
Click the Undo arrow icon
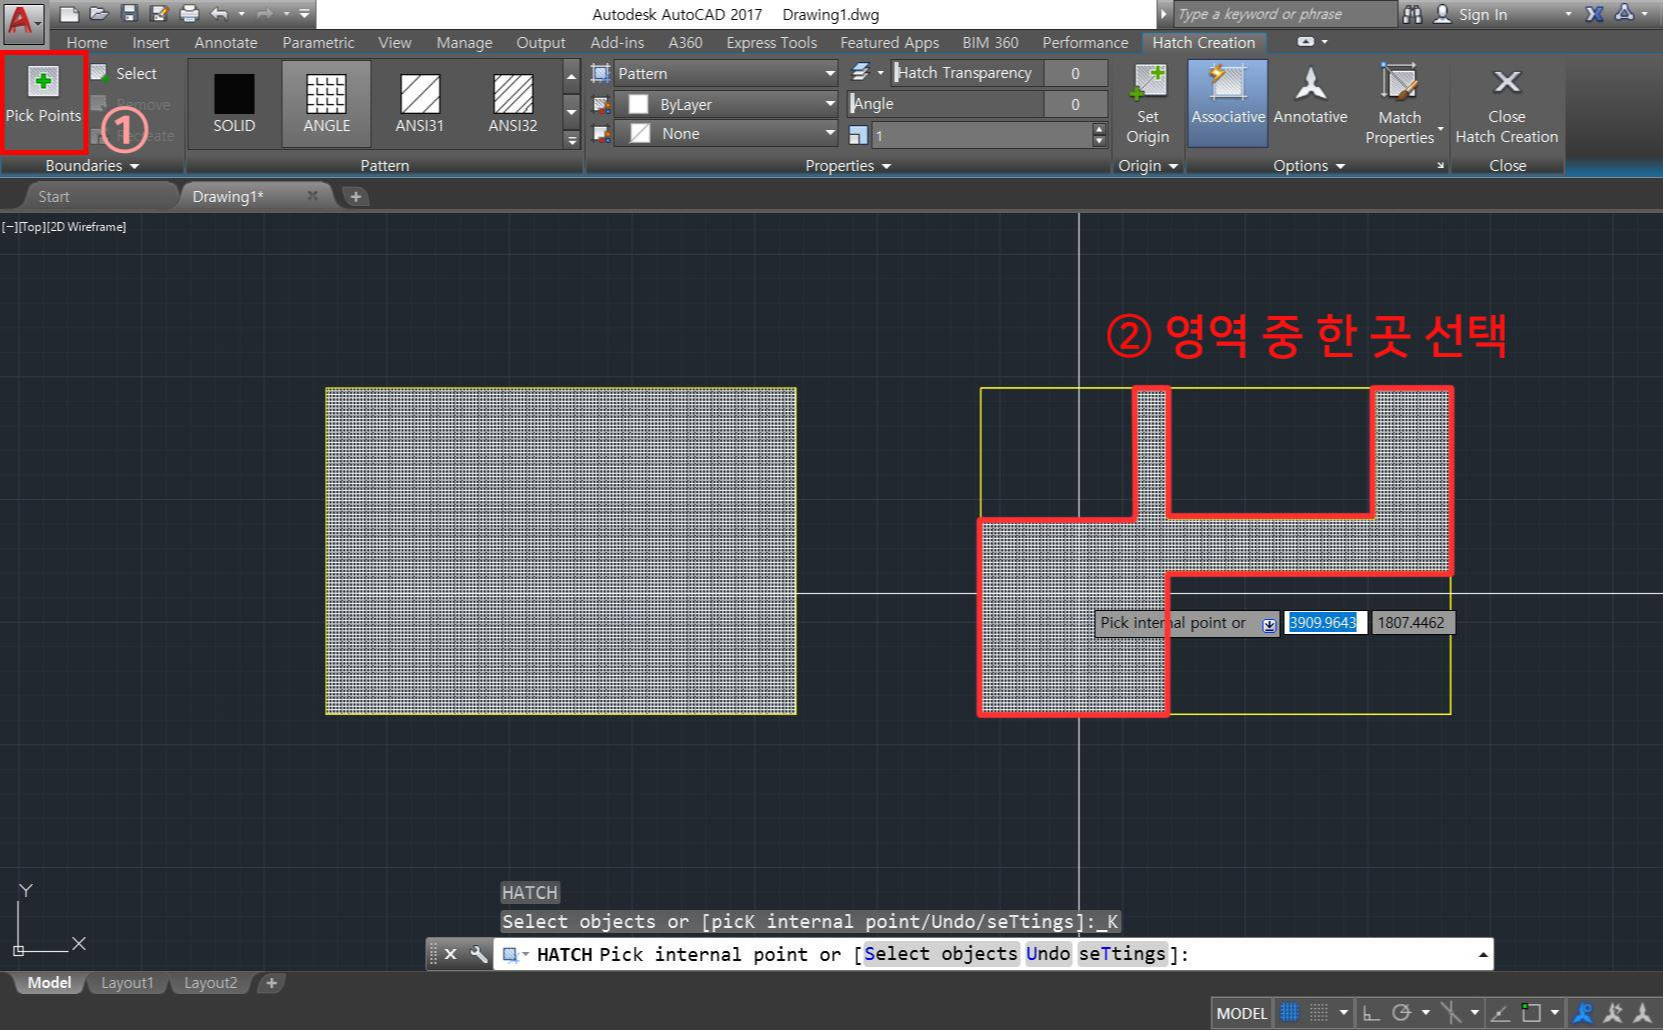(219, 14)
